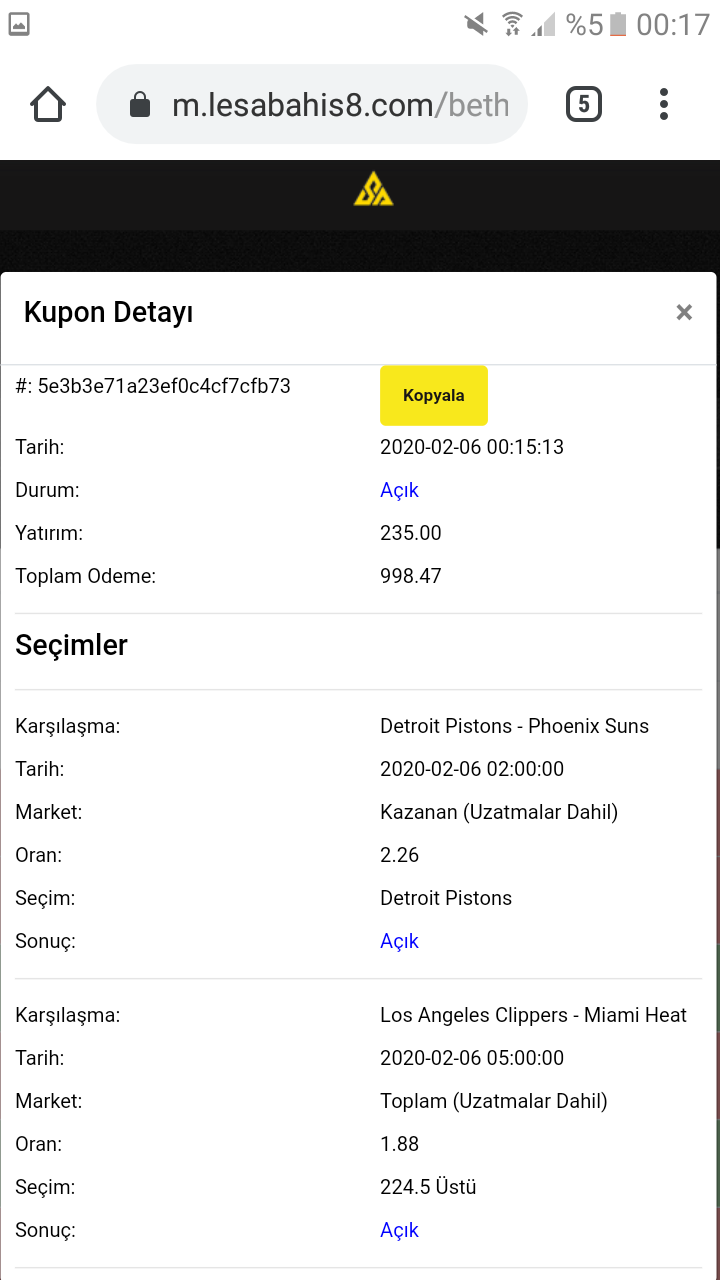Select Toplam Odeme value 998.47
This screenshot has width=720, height=1280.
click(x=411, y=576)
